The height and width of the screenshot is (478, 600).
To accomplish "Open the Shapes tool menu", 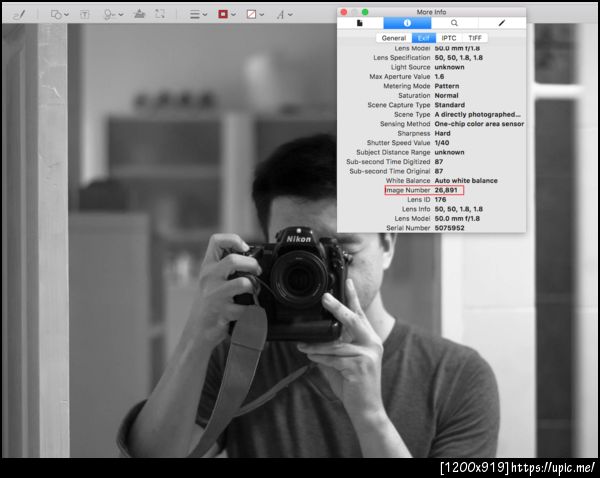I will click(x=60, y=15).
